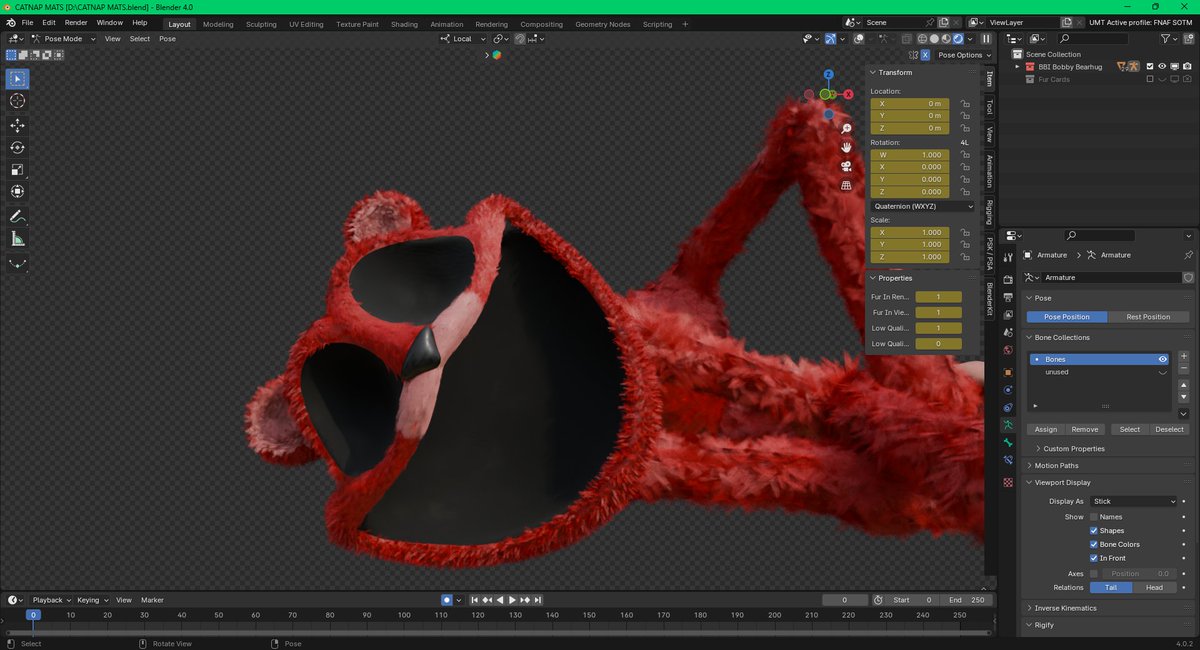Select the Move tool in the toolbar
Screen dimensions: 1200x650
tap(18, 125)
